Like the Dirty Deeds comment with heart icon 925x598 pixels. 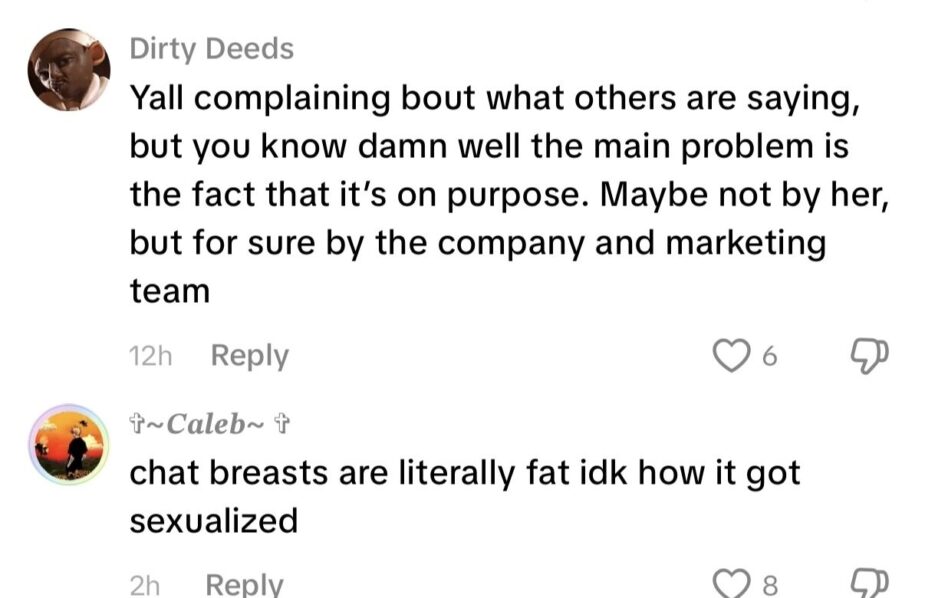tap(731, 356)
